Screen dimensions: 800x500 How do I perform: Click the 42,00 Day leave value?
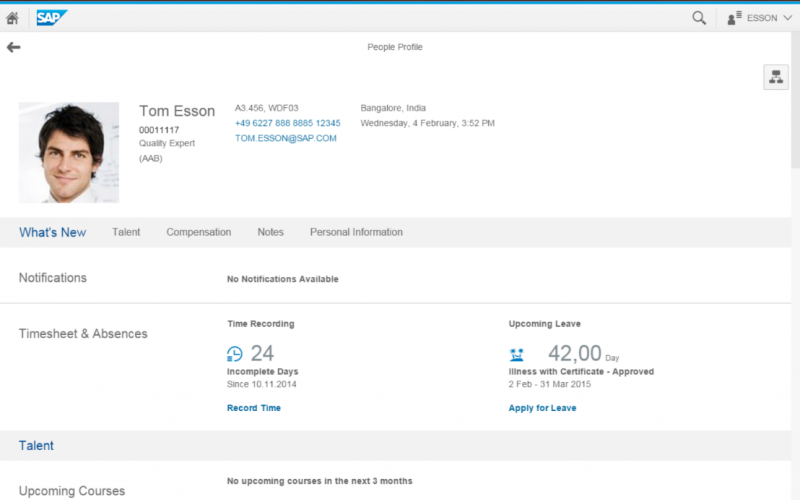(x=583, y=353)
